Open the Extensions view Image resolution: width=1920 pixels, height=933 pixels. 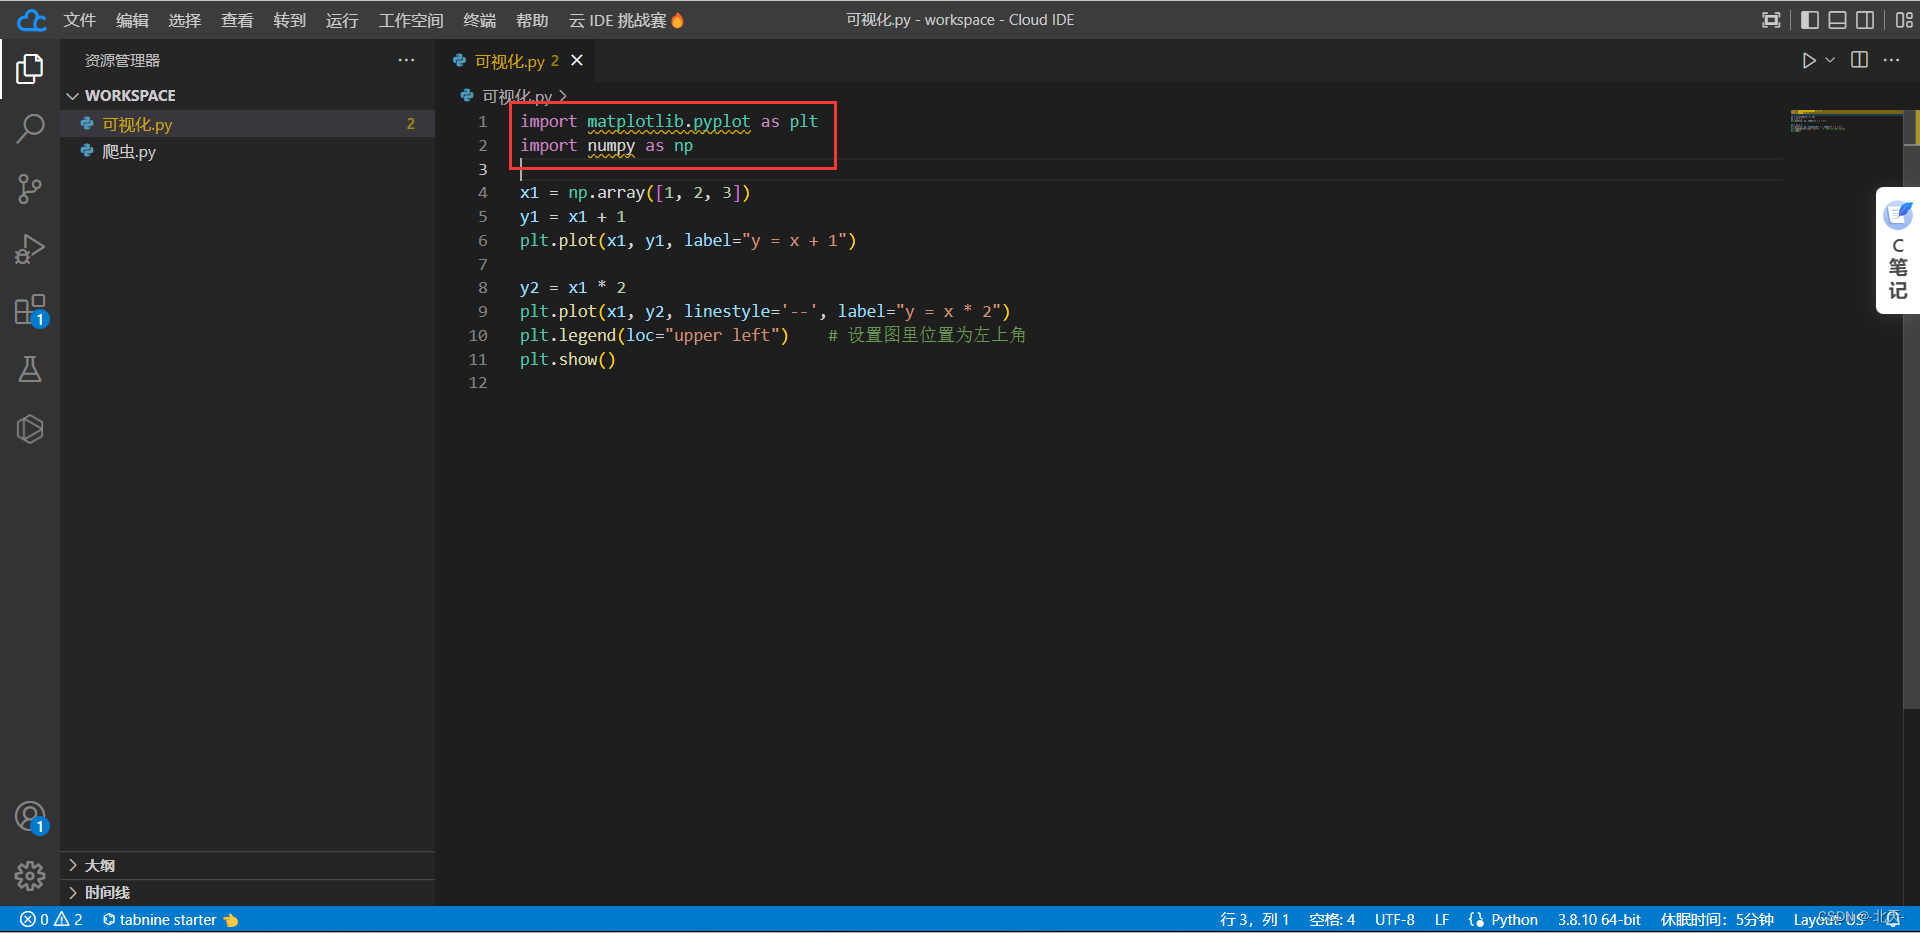click(x=30, y=310)
